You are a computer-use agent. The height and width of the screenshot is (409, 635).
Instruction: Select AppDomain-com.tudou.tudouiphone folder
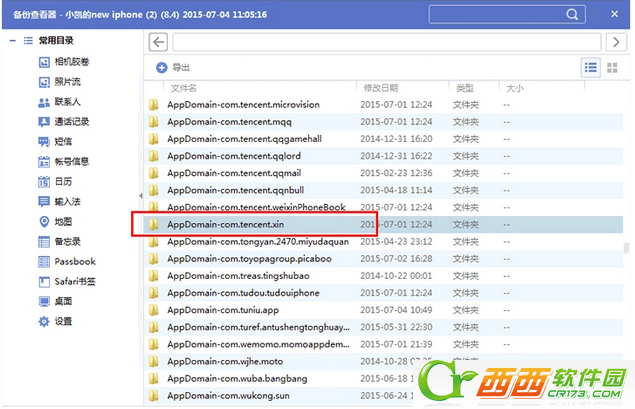[383, 293]
